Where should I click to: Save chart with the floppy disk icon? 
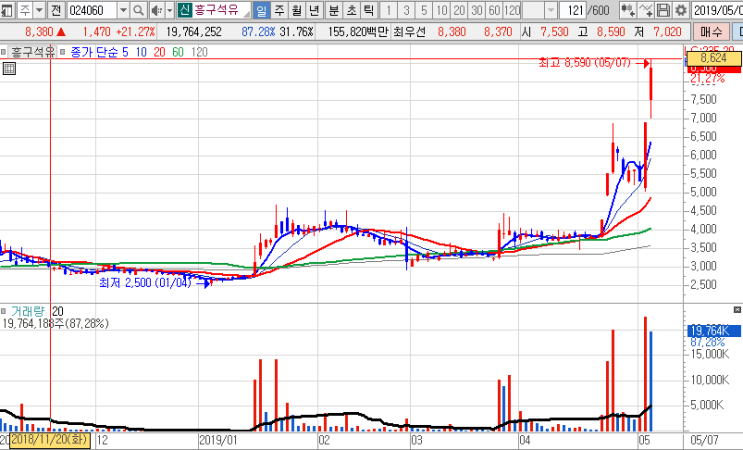coord(663,9)
